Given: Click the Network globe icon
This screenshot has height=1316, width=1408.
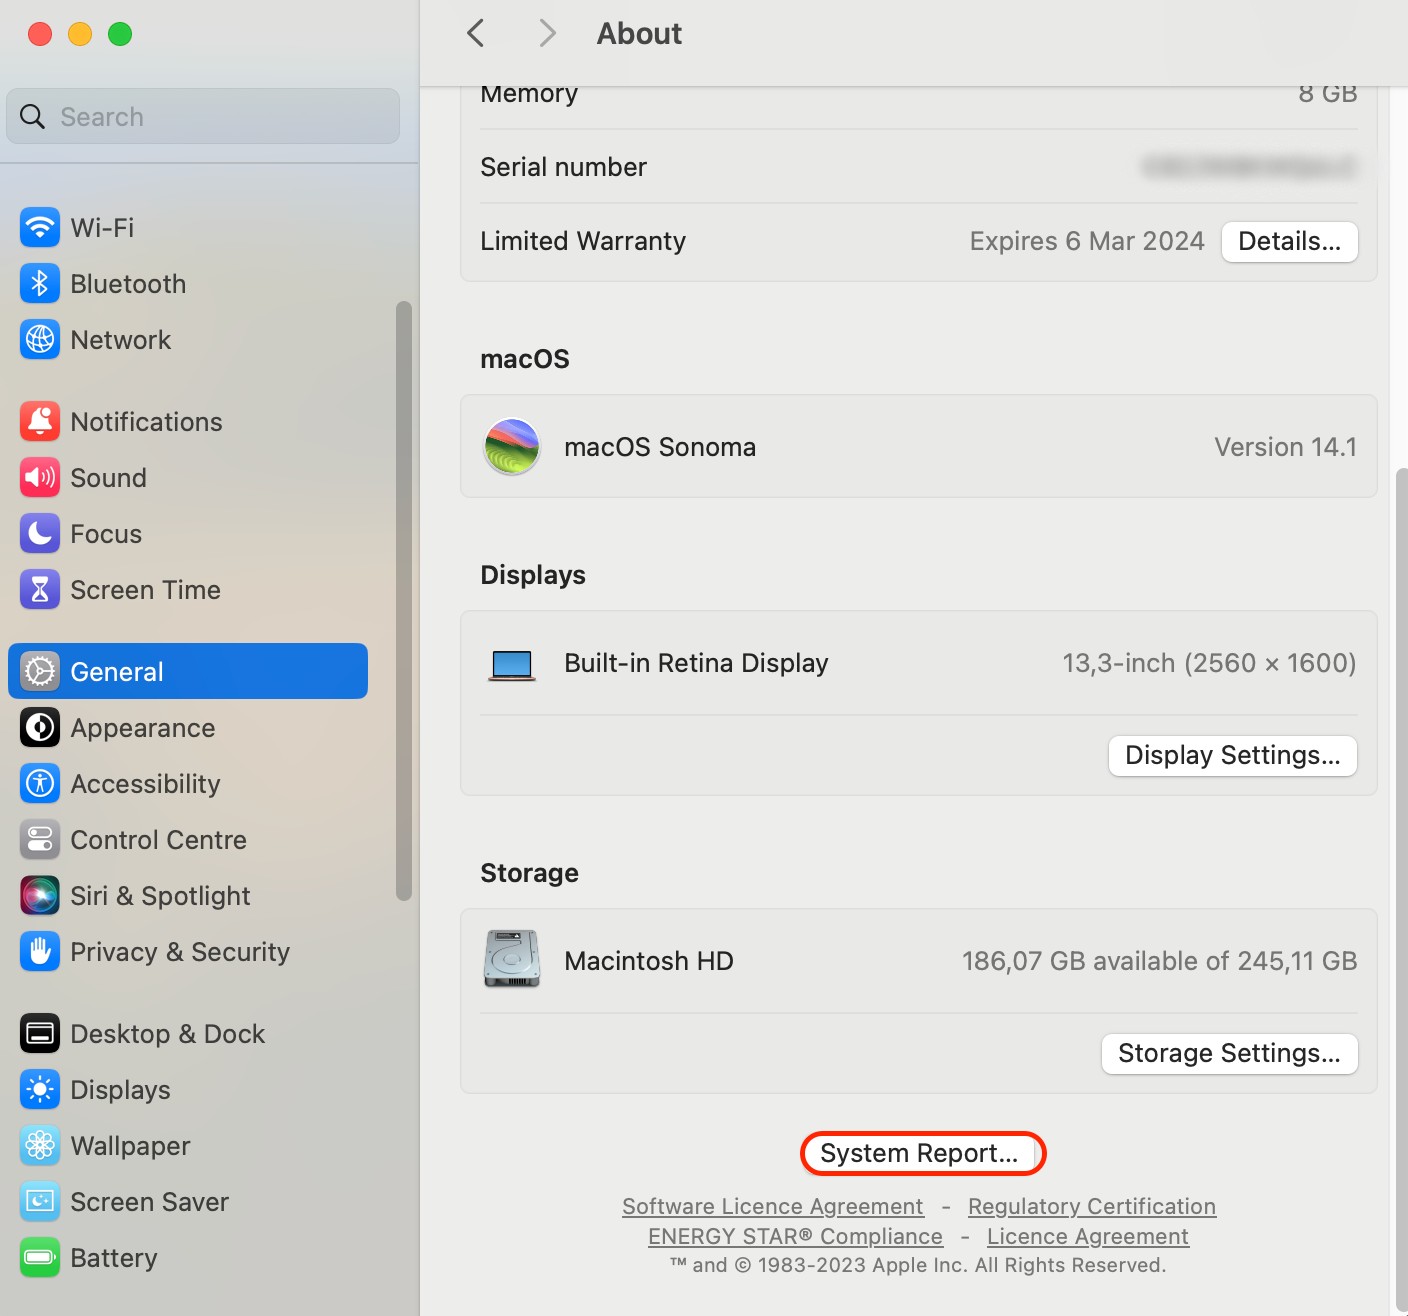Looking at the screenshot, I should 40,340.
